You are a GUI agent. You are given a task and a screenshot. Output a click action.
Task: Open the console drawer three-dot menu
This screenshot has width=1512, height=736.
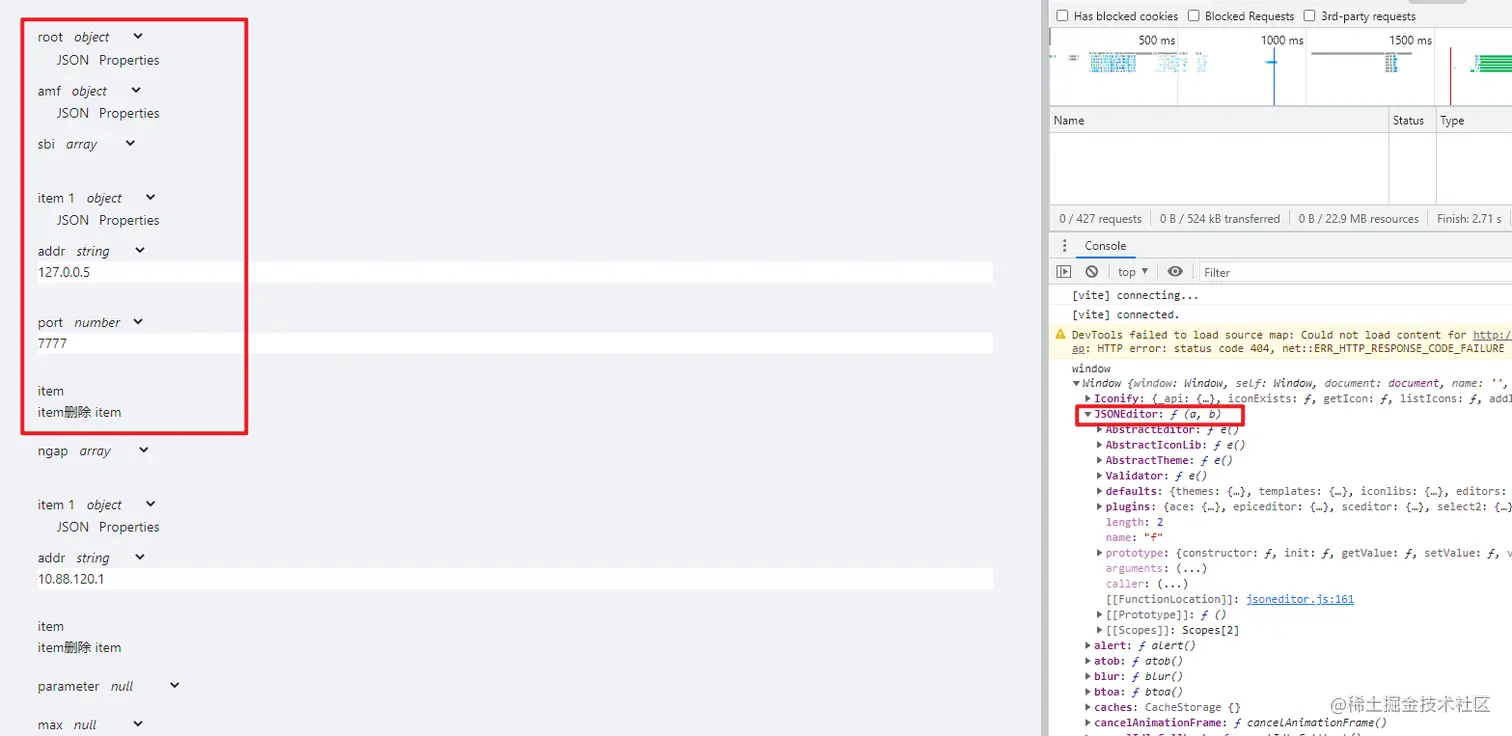1064,246
